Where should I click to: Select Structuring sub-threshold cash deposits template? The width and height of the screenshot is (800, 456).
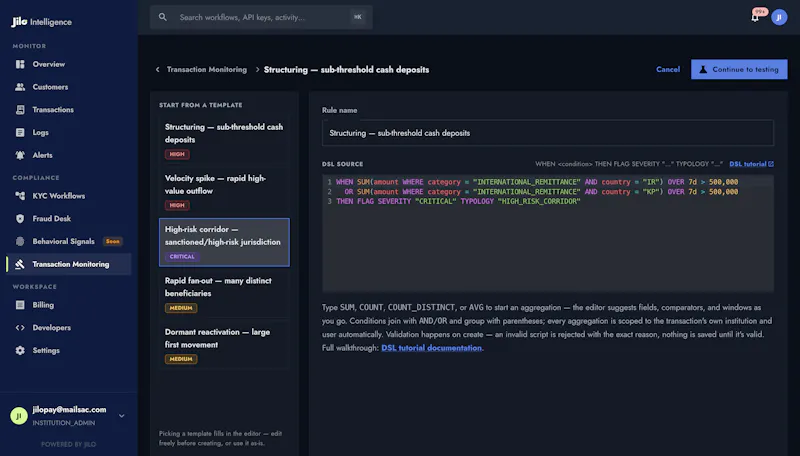(224, 140)
